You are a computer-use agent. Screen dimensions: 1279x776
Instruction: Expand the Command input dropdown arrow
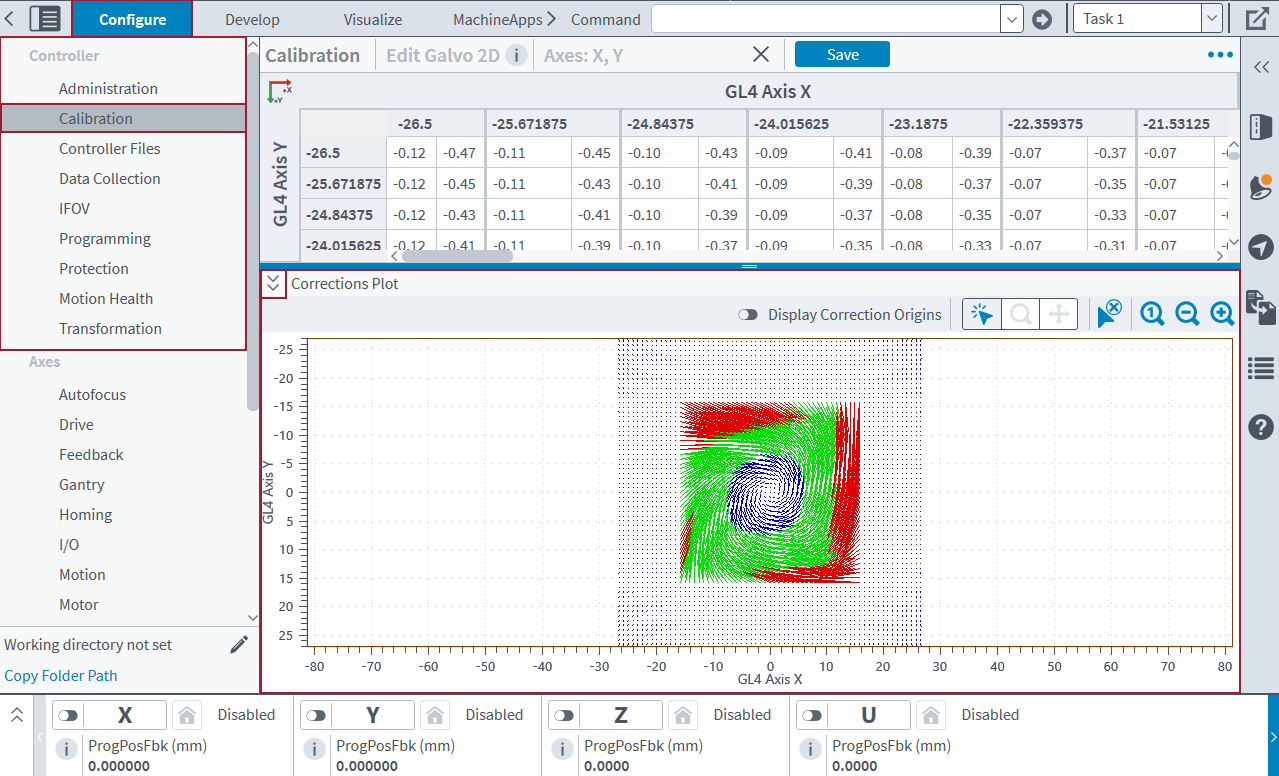pyautogui.click(x=1011, y=19)
